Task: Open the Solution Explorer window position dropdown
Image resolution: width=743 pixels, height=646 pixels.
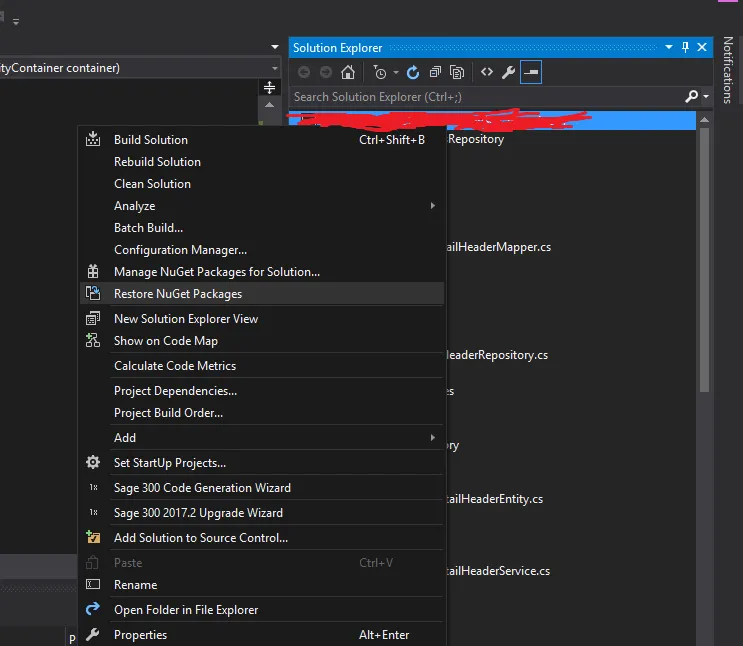Action: click(x=669, y=47)
